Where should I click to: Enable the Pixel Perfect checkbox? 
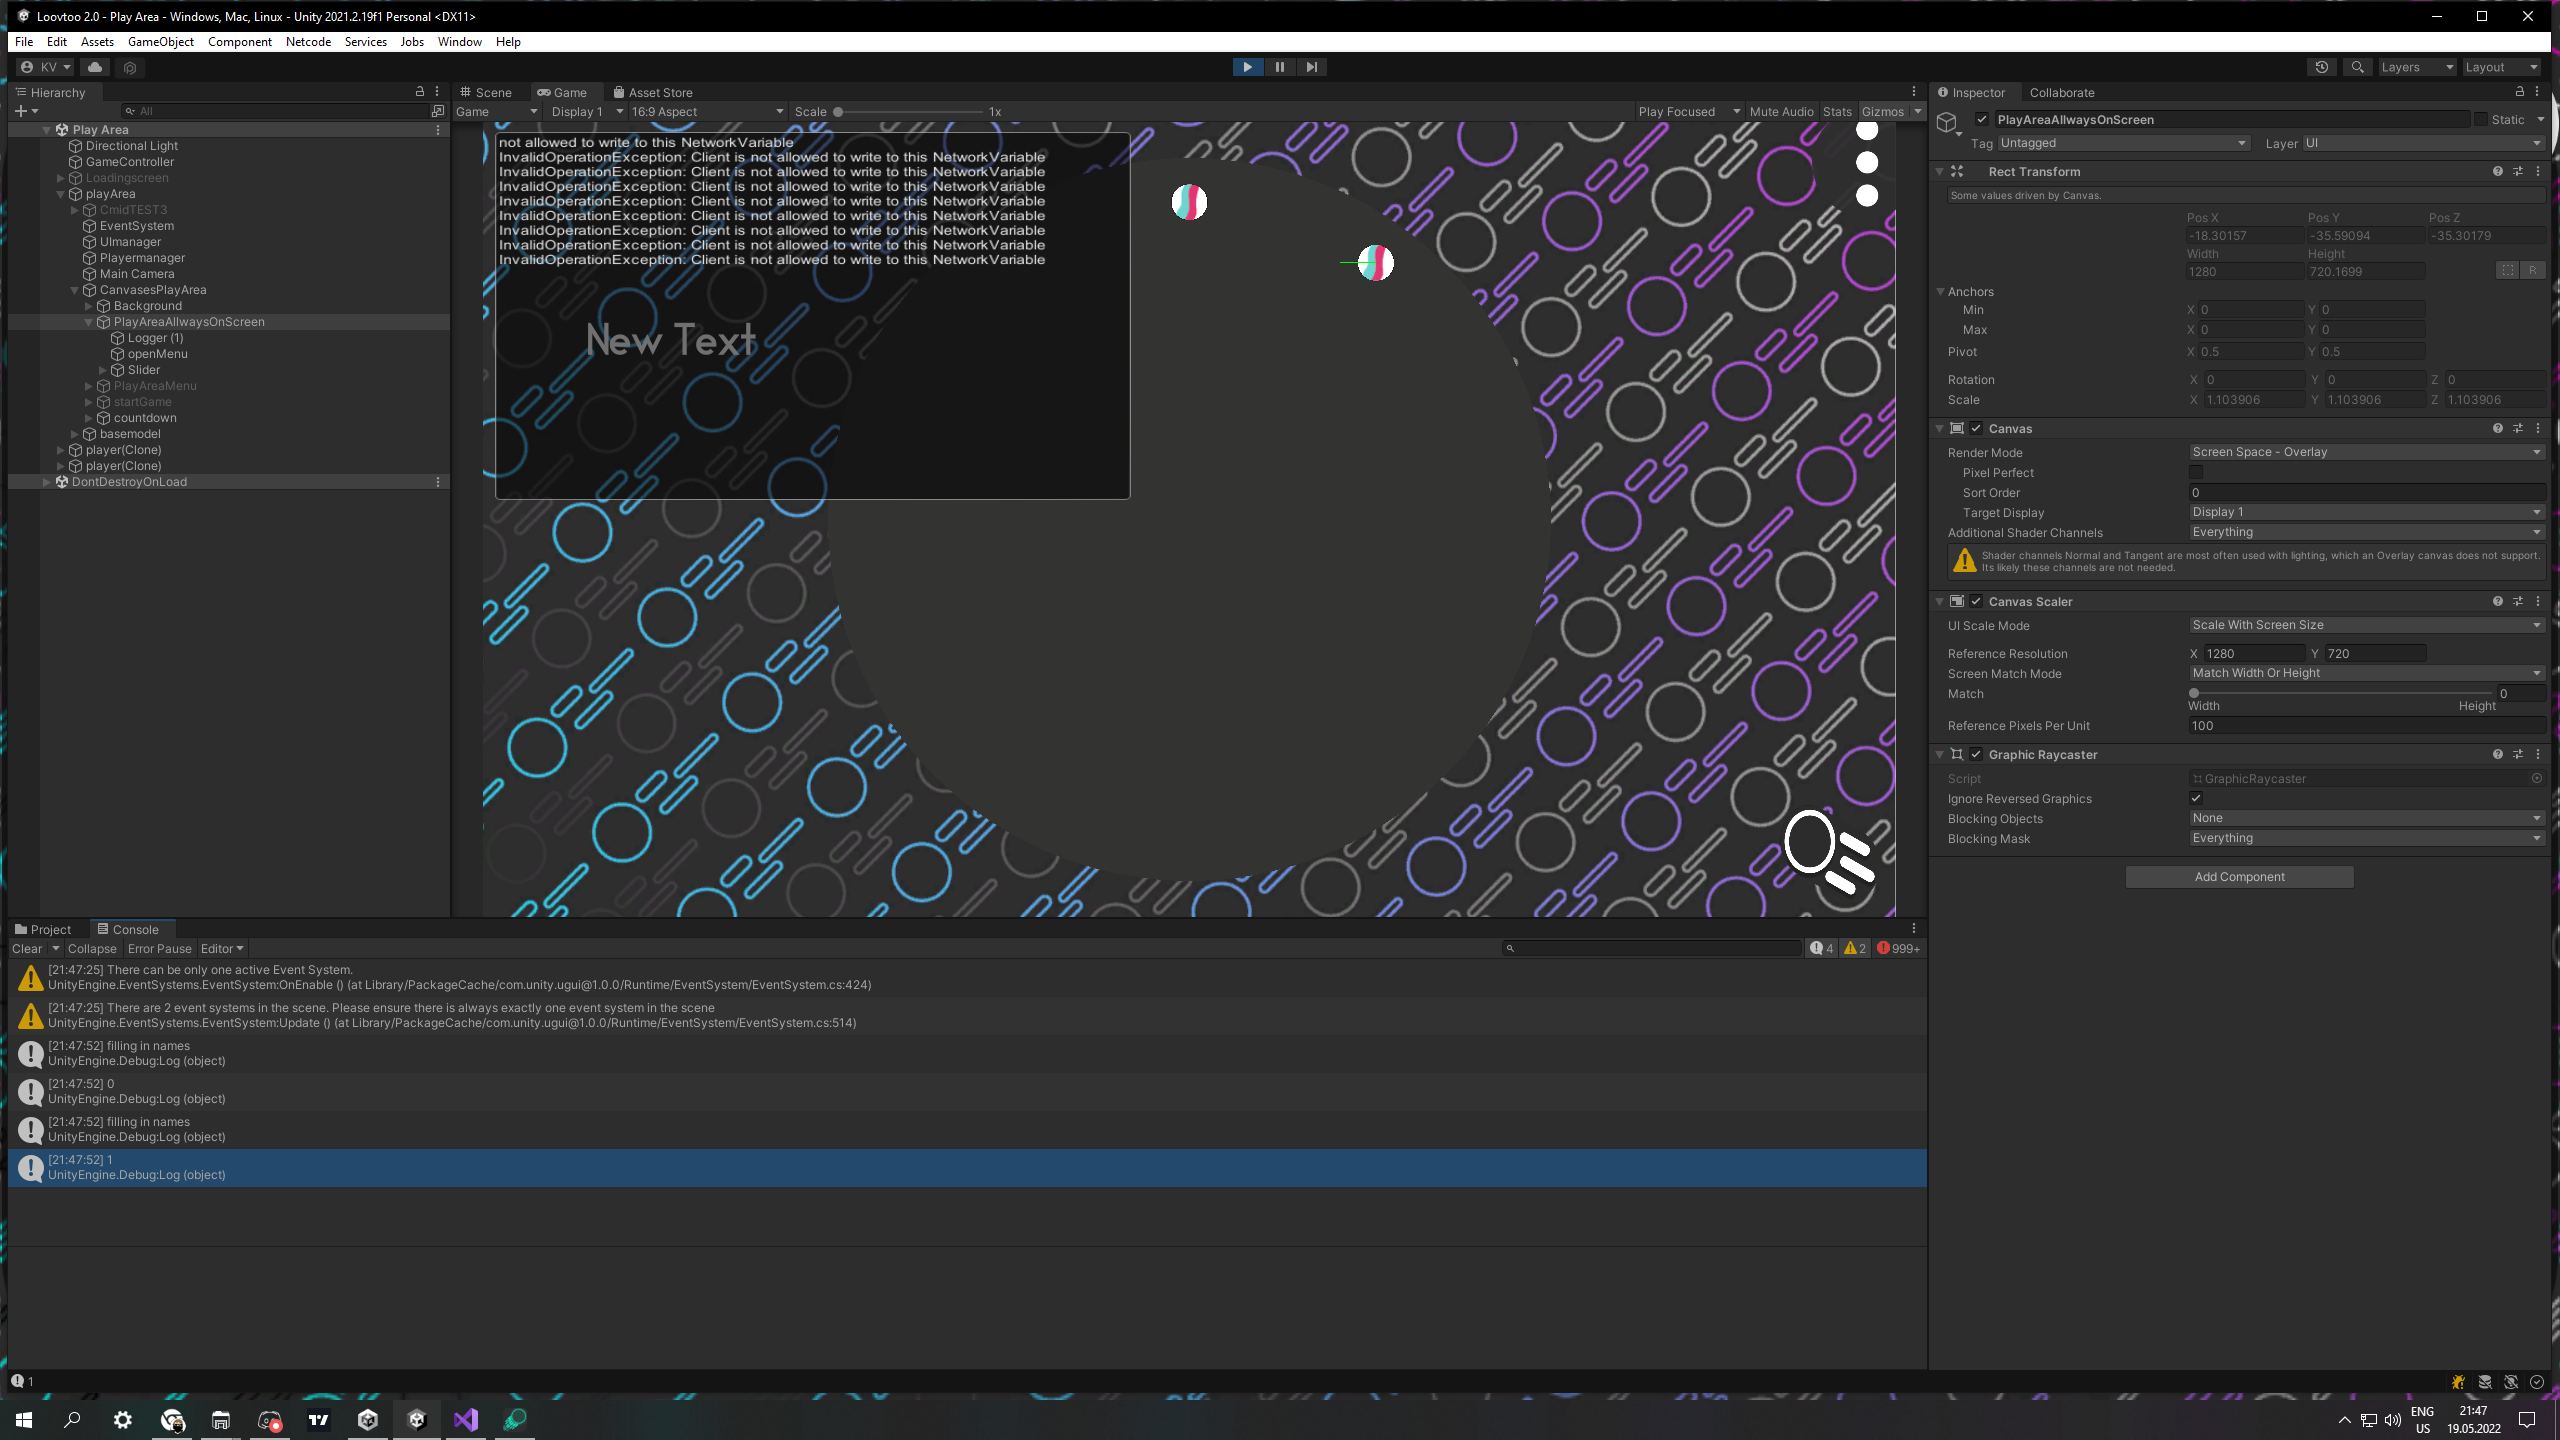[2196, 473]
